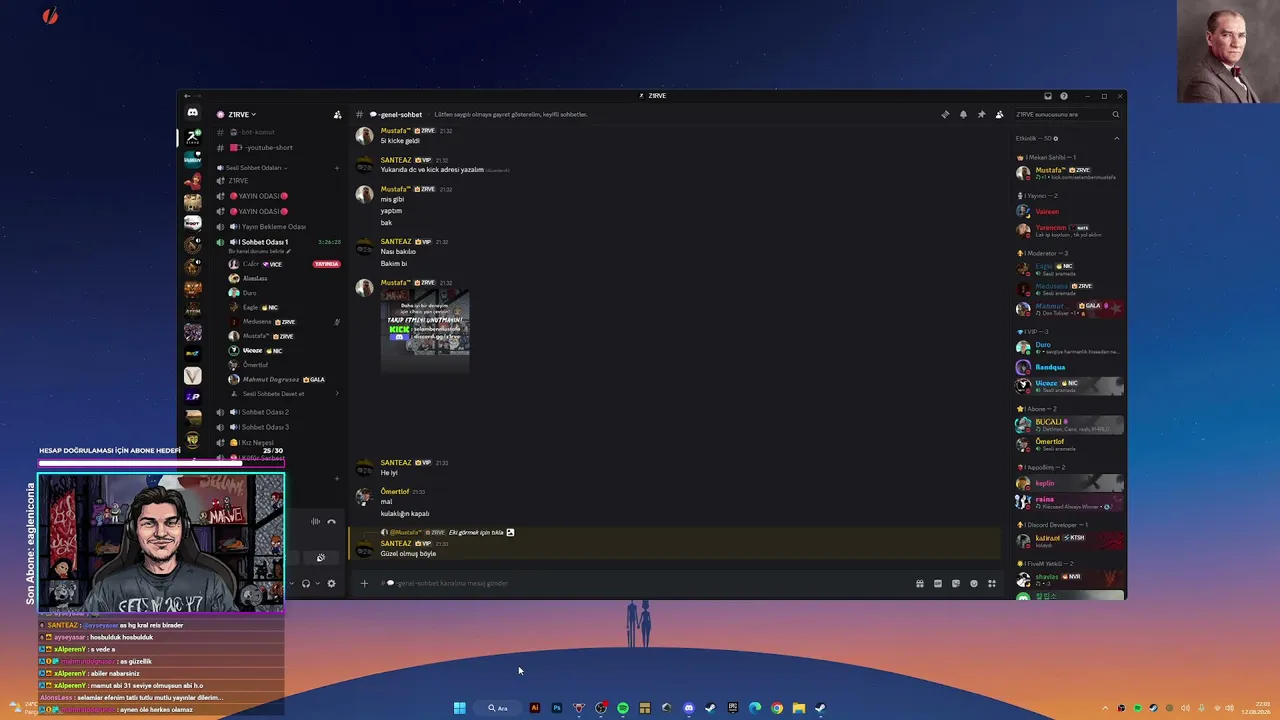Click SANTEAZ username on 'He iyi' message
Image resolution: width=1280 pixels, height=720 pixels.
[396, 462]
